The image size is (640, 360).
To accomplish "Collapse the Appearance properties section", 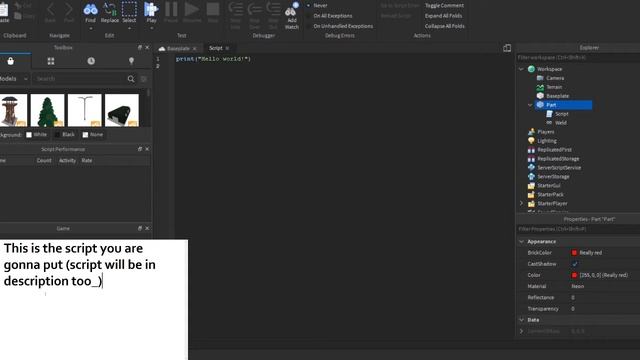I will pyautogui.click(x=521, y=241).
